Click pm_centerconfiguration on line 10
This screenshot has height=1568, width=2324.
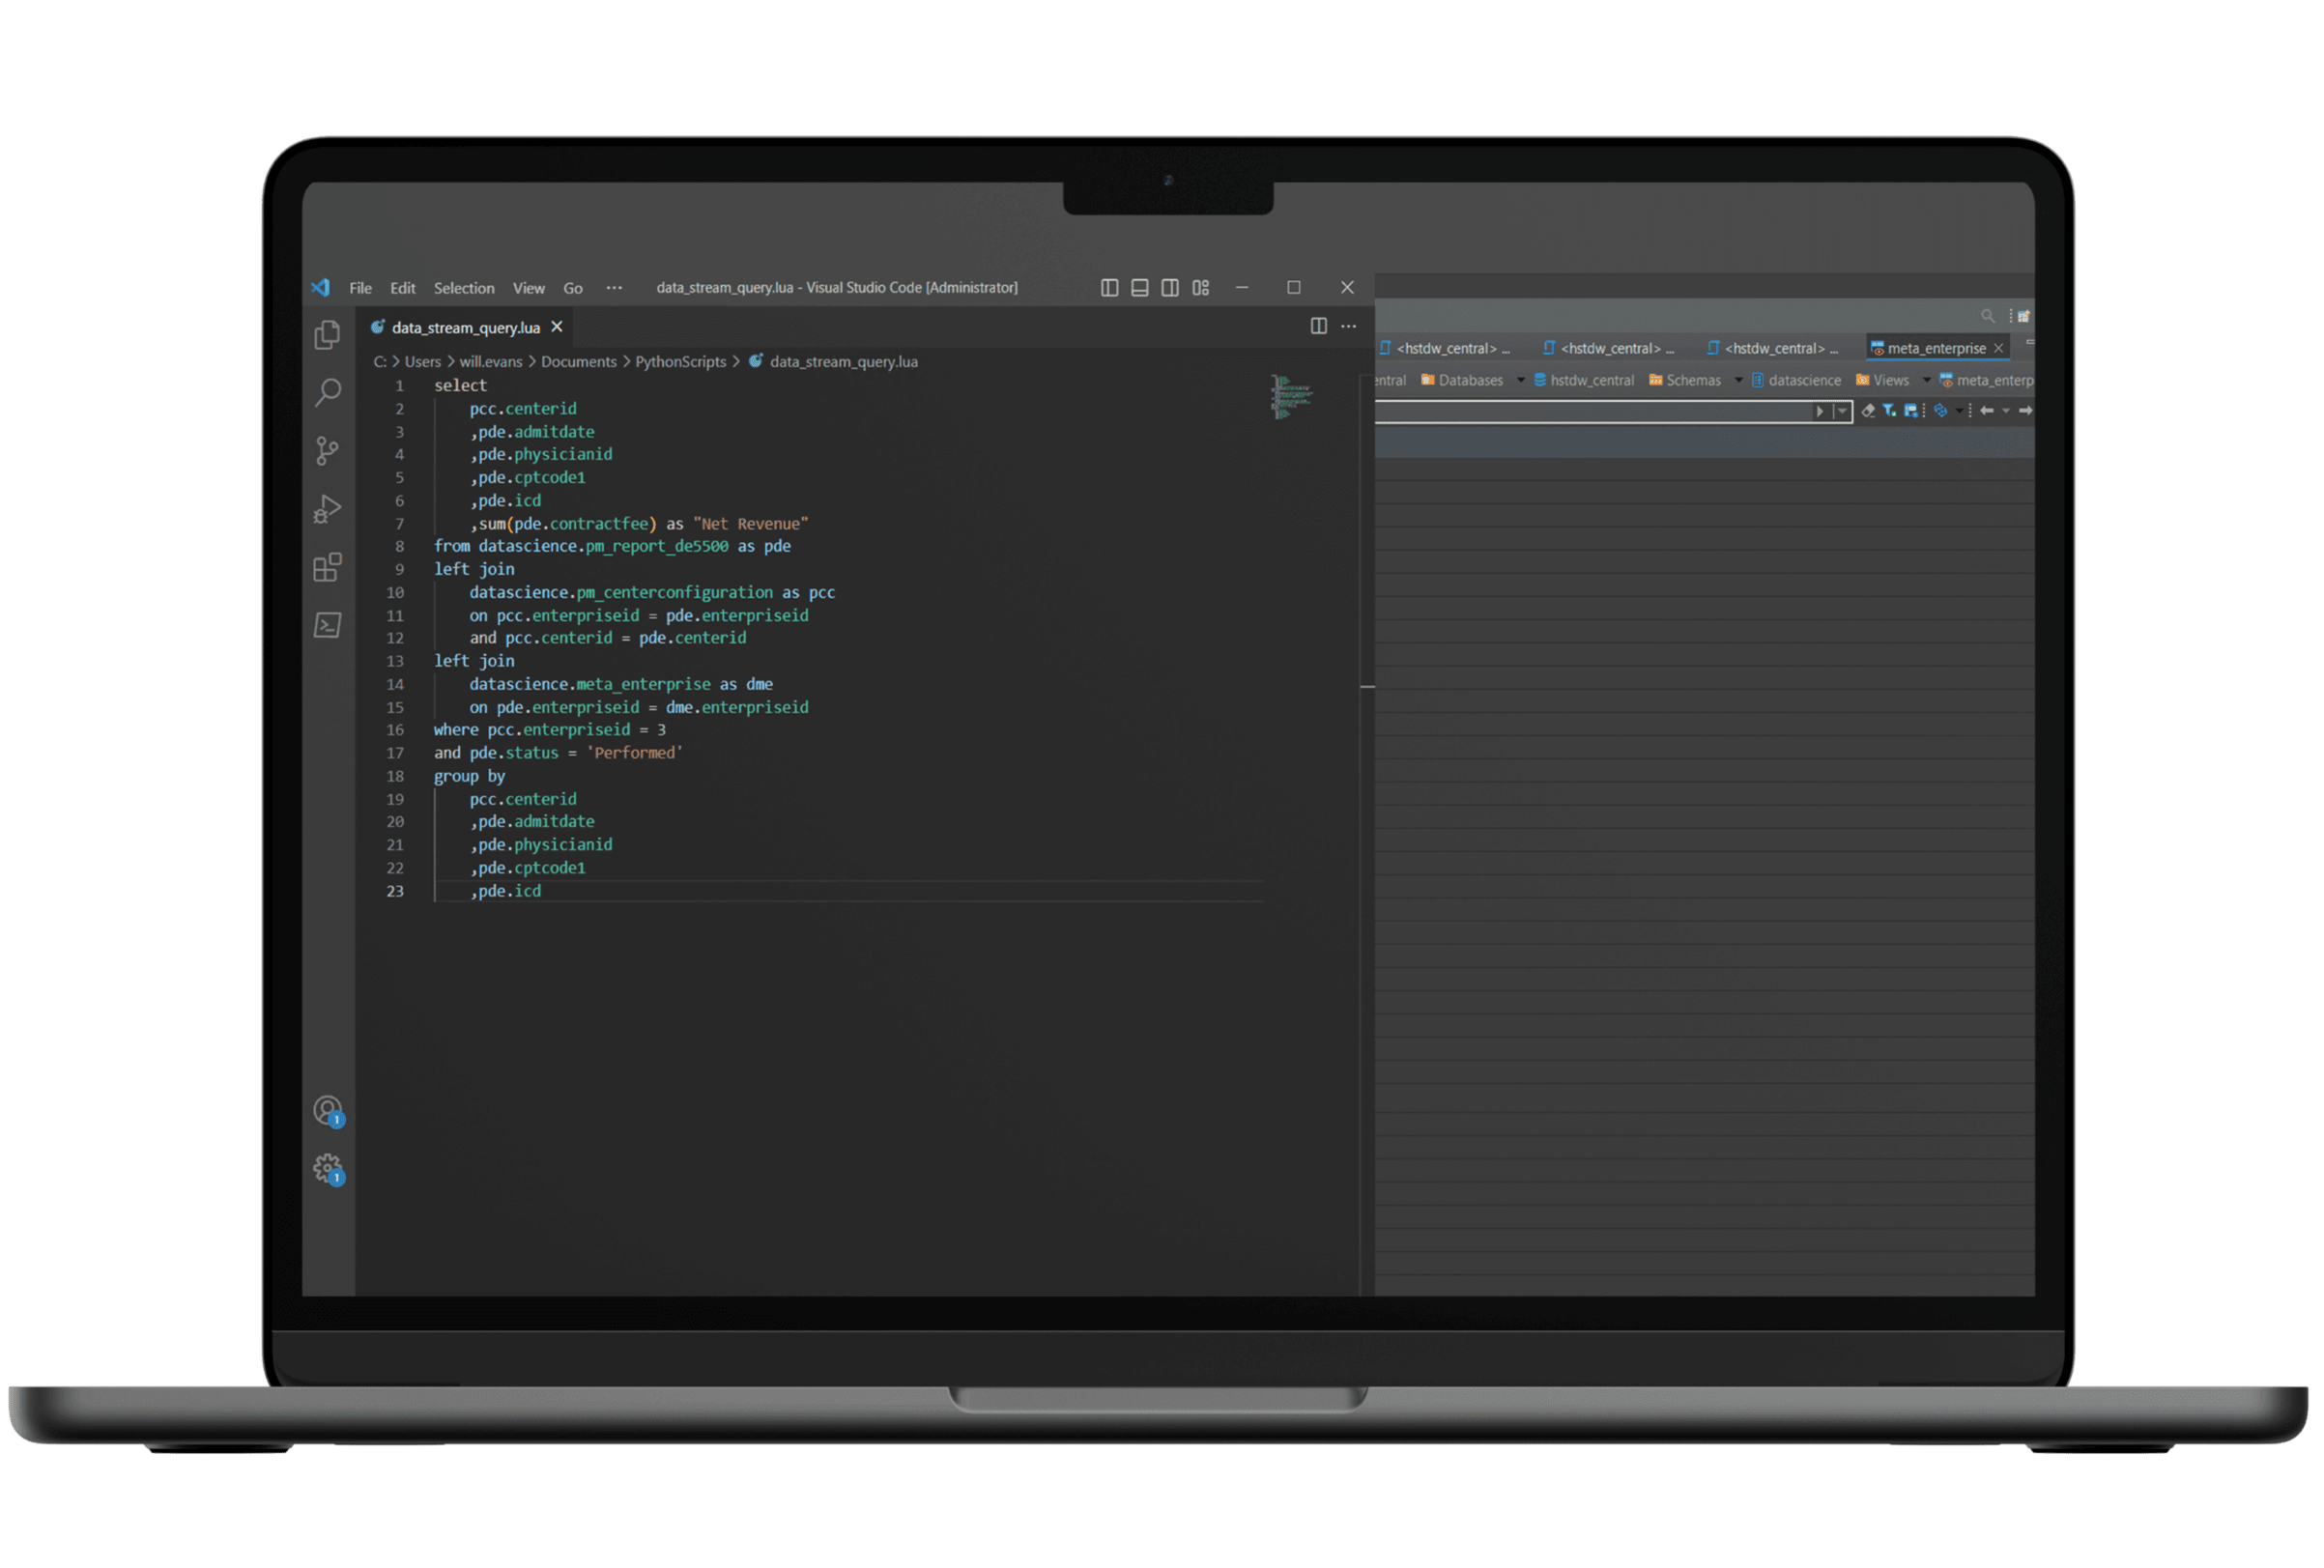(675, 592)
